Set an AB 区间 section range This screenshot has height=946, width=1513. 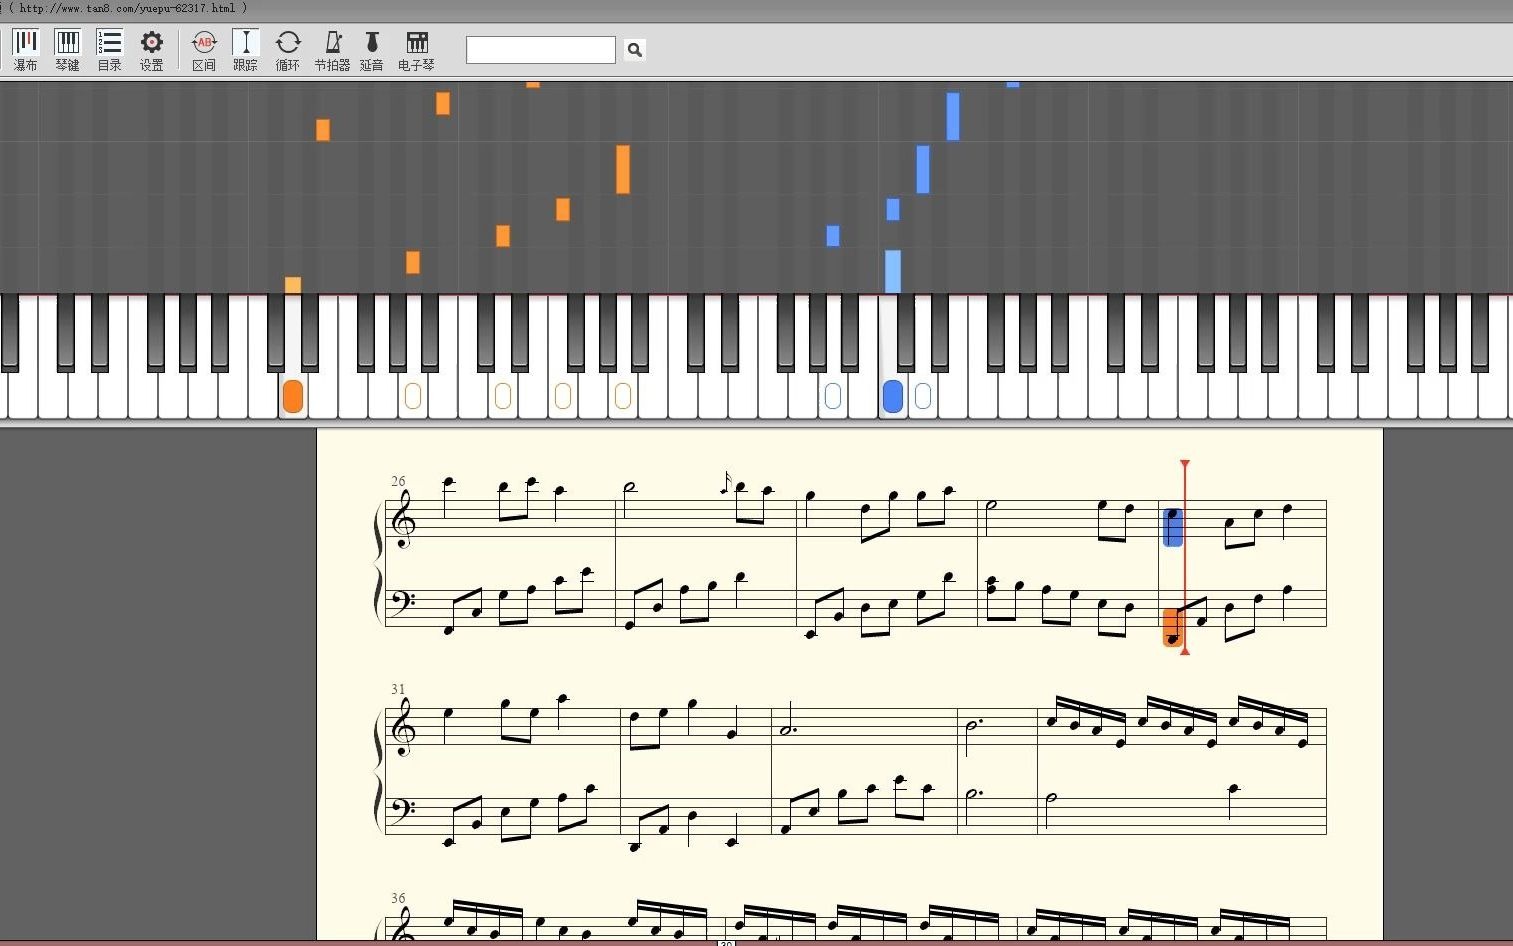coord(204,50)
